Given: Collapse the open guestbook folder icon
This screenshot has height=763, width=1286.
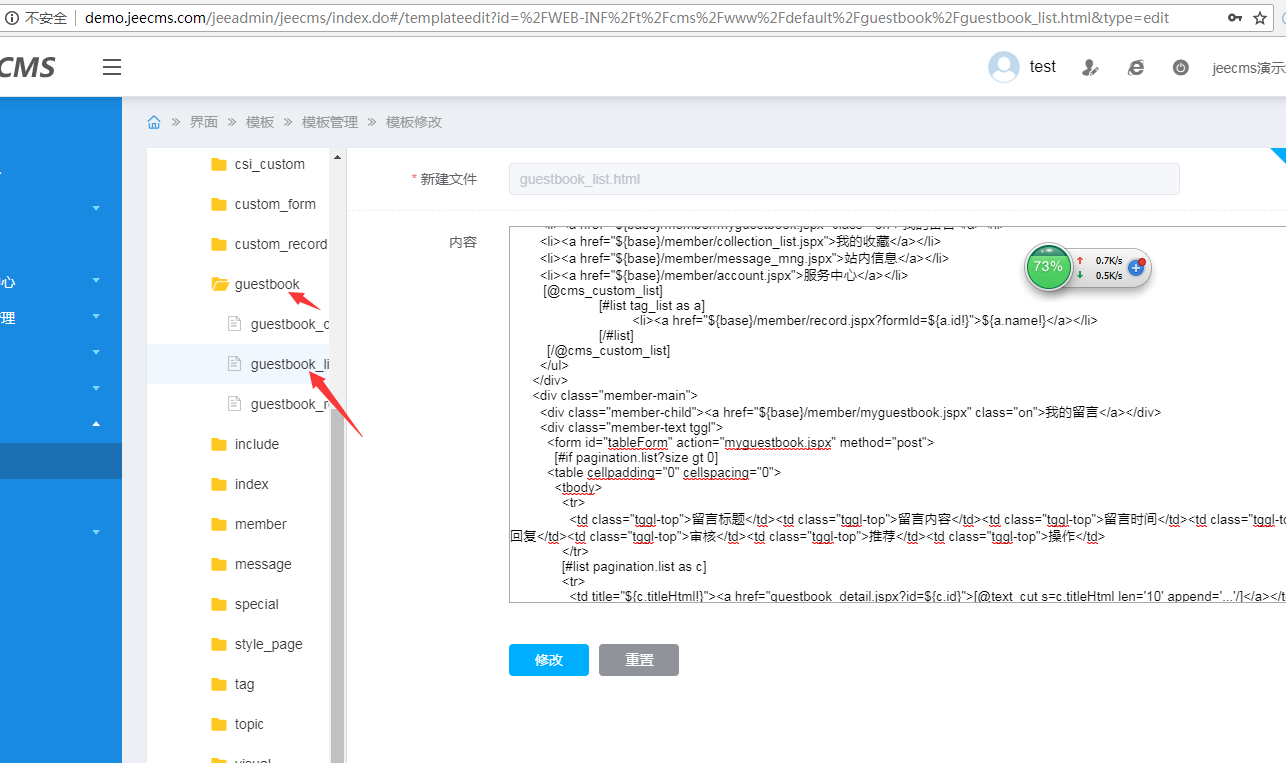Looking at the screenshot, I should pyautogui.click(x=220, y=284).
